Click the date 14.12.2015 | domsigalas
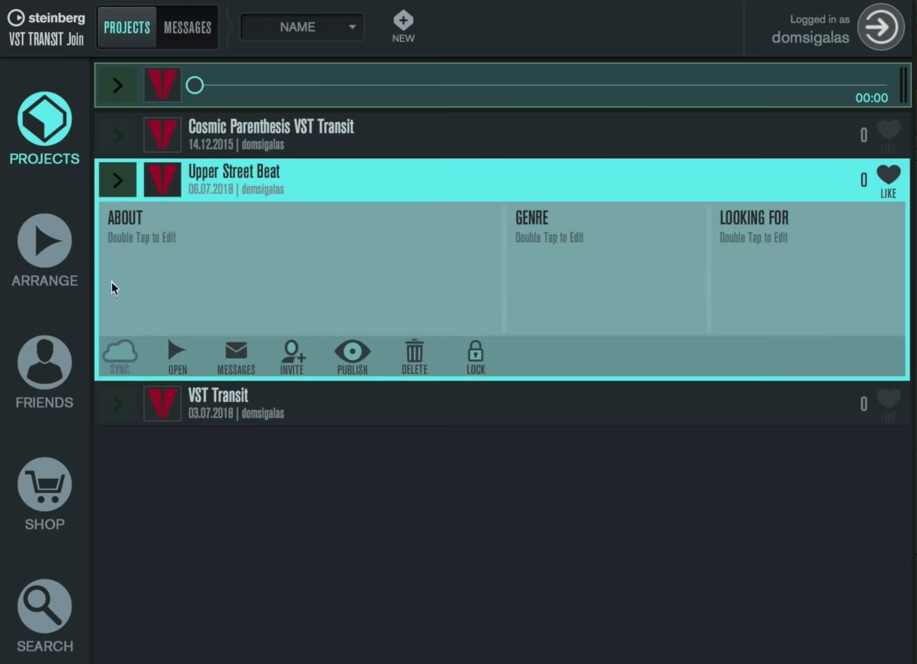Screen dimensions: 917x664 click(236, 145)
